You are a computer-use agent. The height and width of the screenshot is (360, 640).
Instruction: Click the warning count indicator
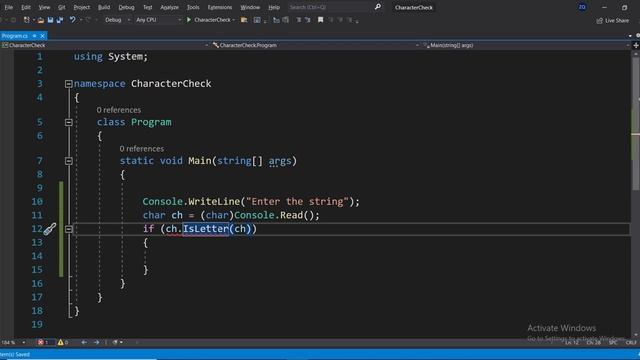click(63, 342)
